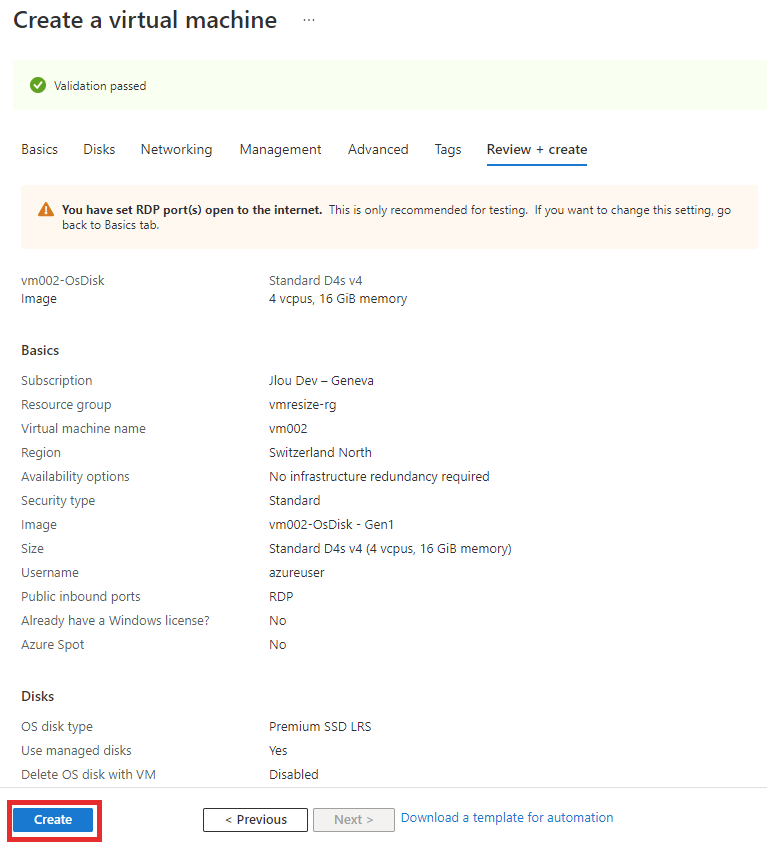Click the Use managed disks label
This screenshot has width=767, height=857.
coord(76,750)
